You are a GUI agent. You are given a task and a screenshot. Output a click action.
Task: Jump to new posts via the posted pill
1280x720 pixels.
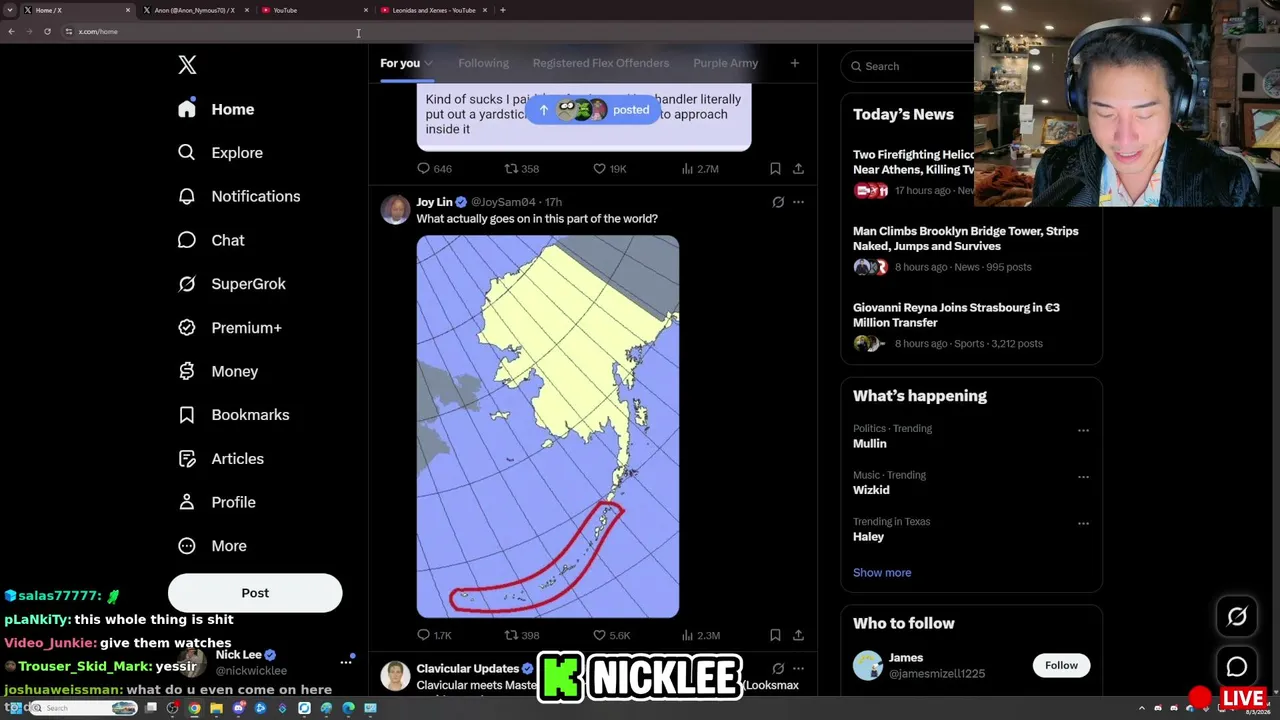593,110
